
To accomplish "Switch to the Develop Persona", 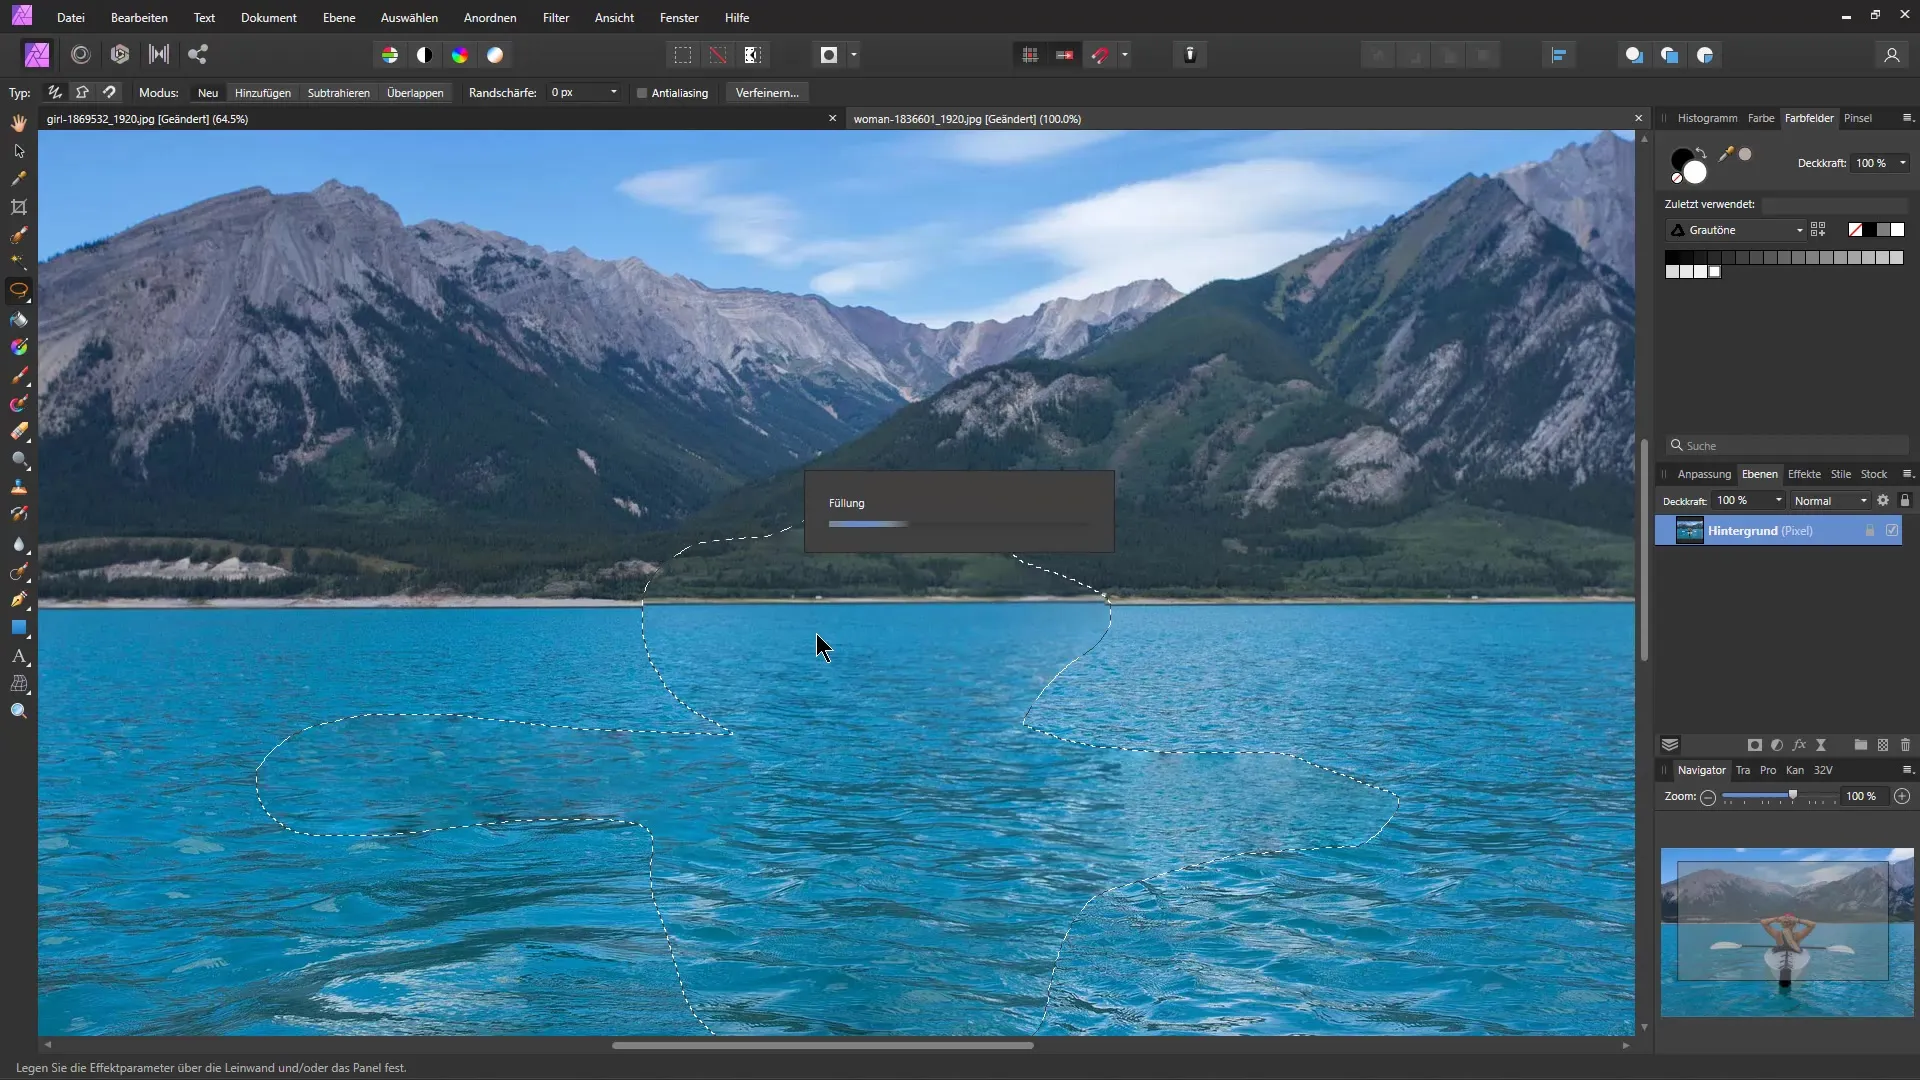I will pos(120,55).
